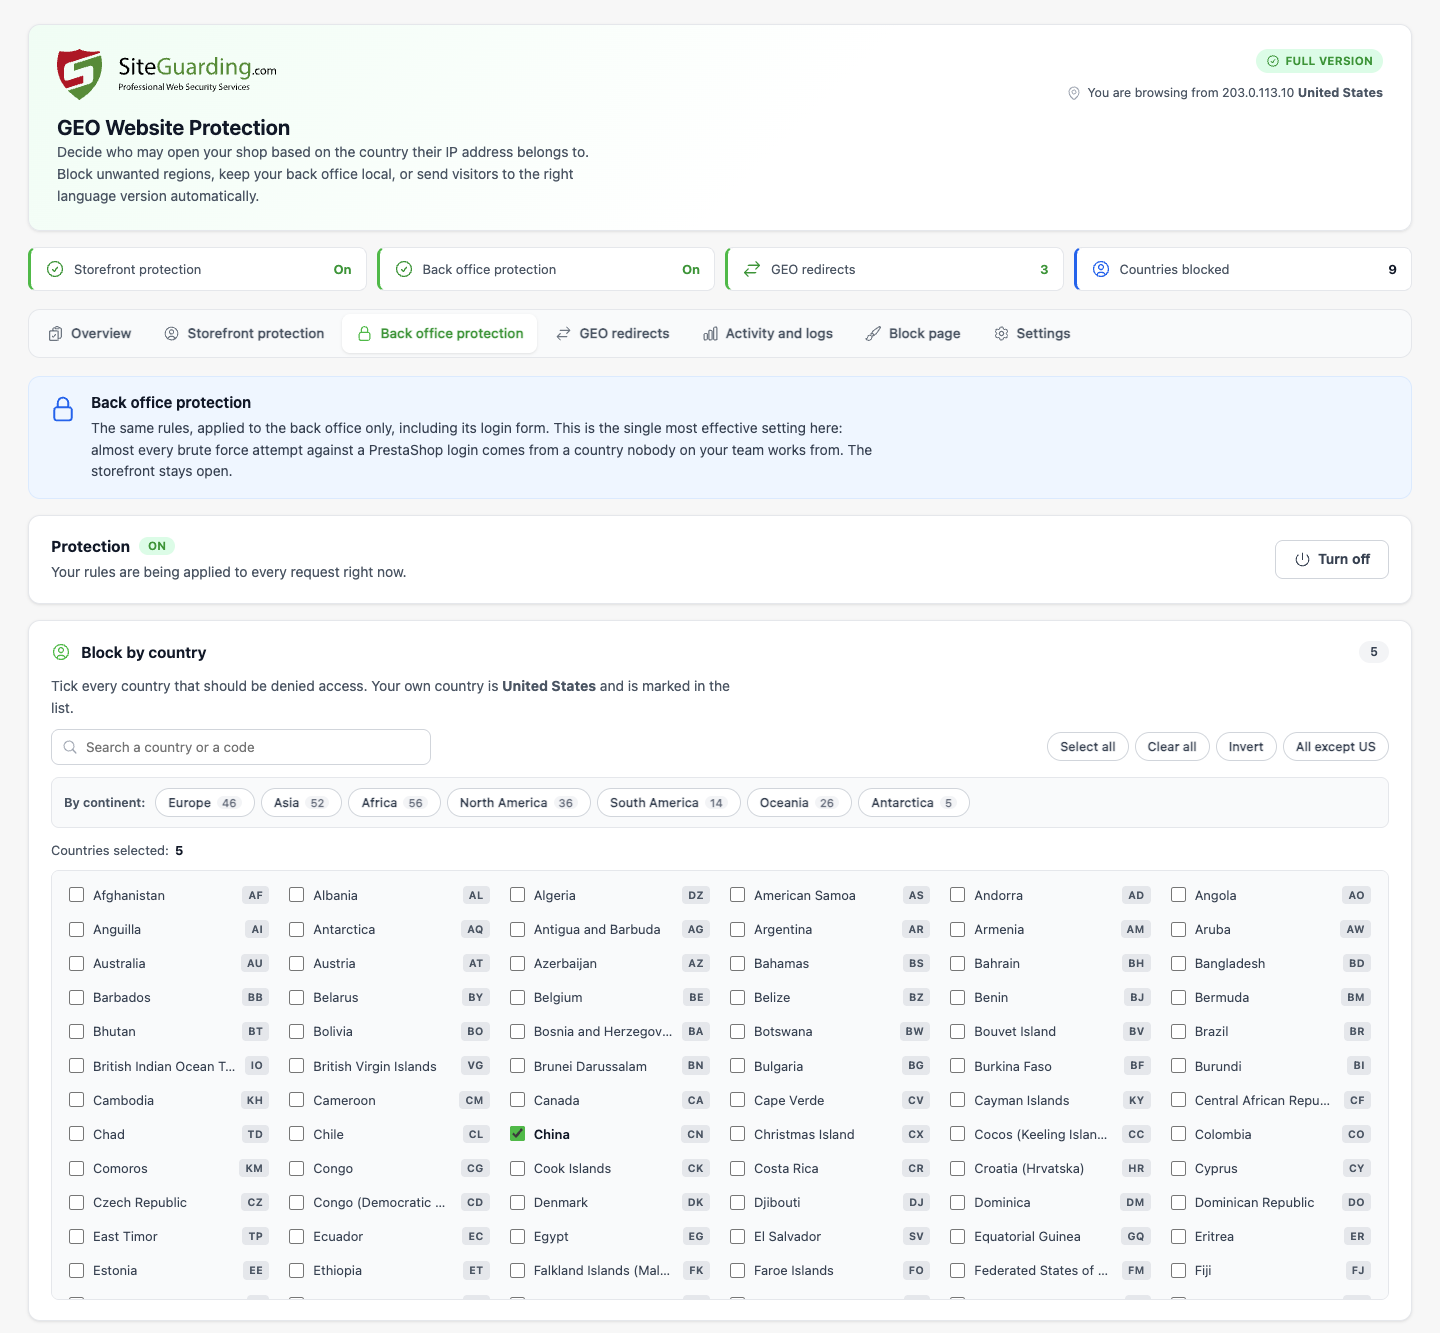Click the location pin icon near IP address
This screenshot has width=1440, height=1333.
[1074, 93]
